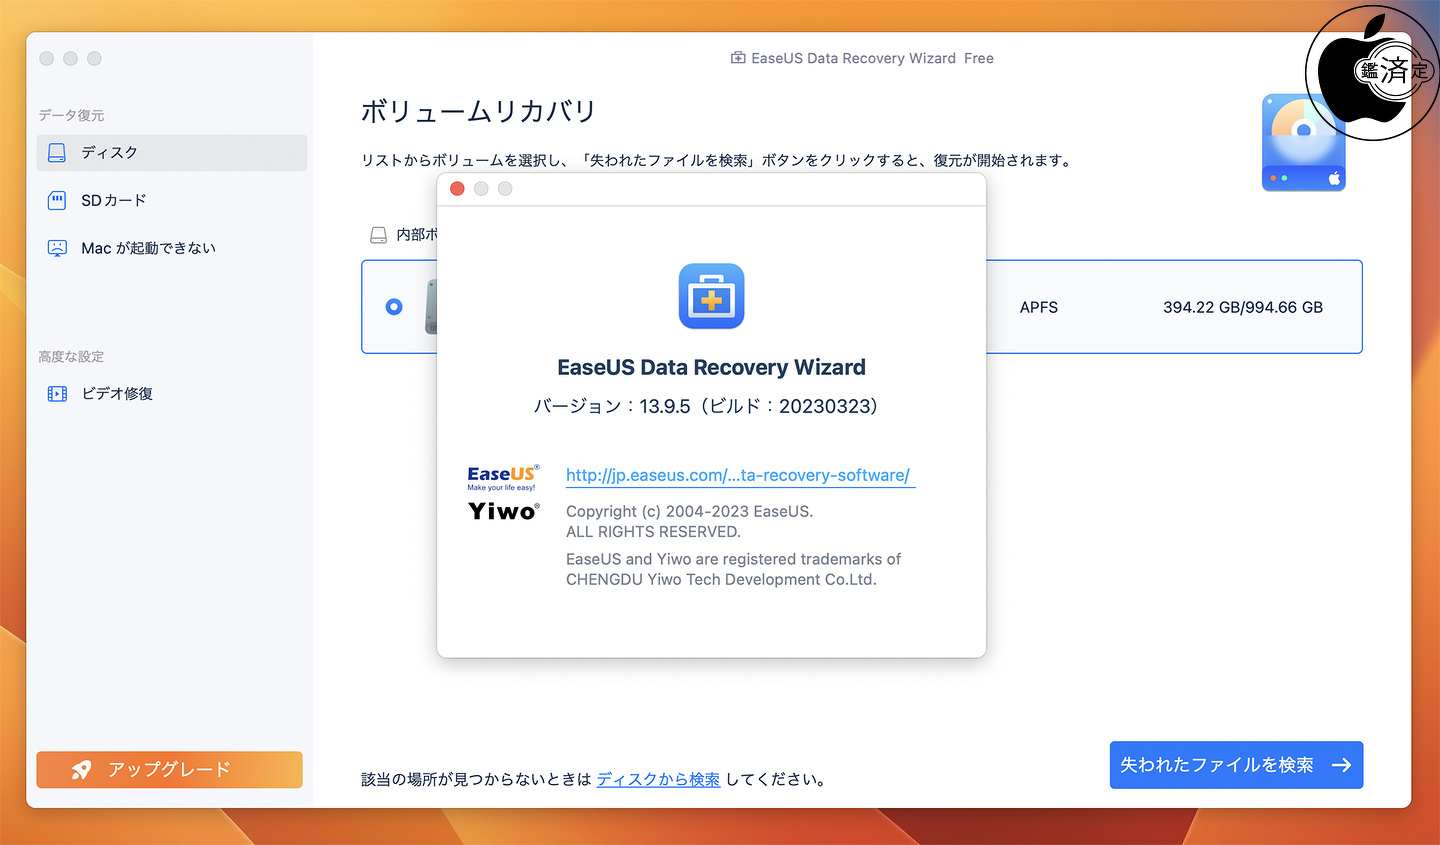Click the Copyright 2004-2023 EaseUS text
Screen dimensions: 1440x845
[x=690, y=511]
